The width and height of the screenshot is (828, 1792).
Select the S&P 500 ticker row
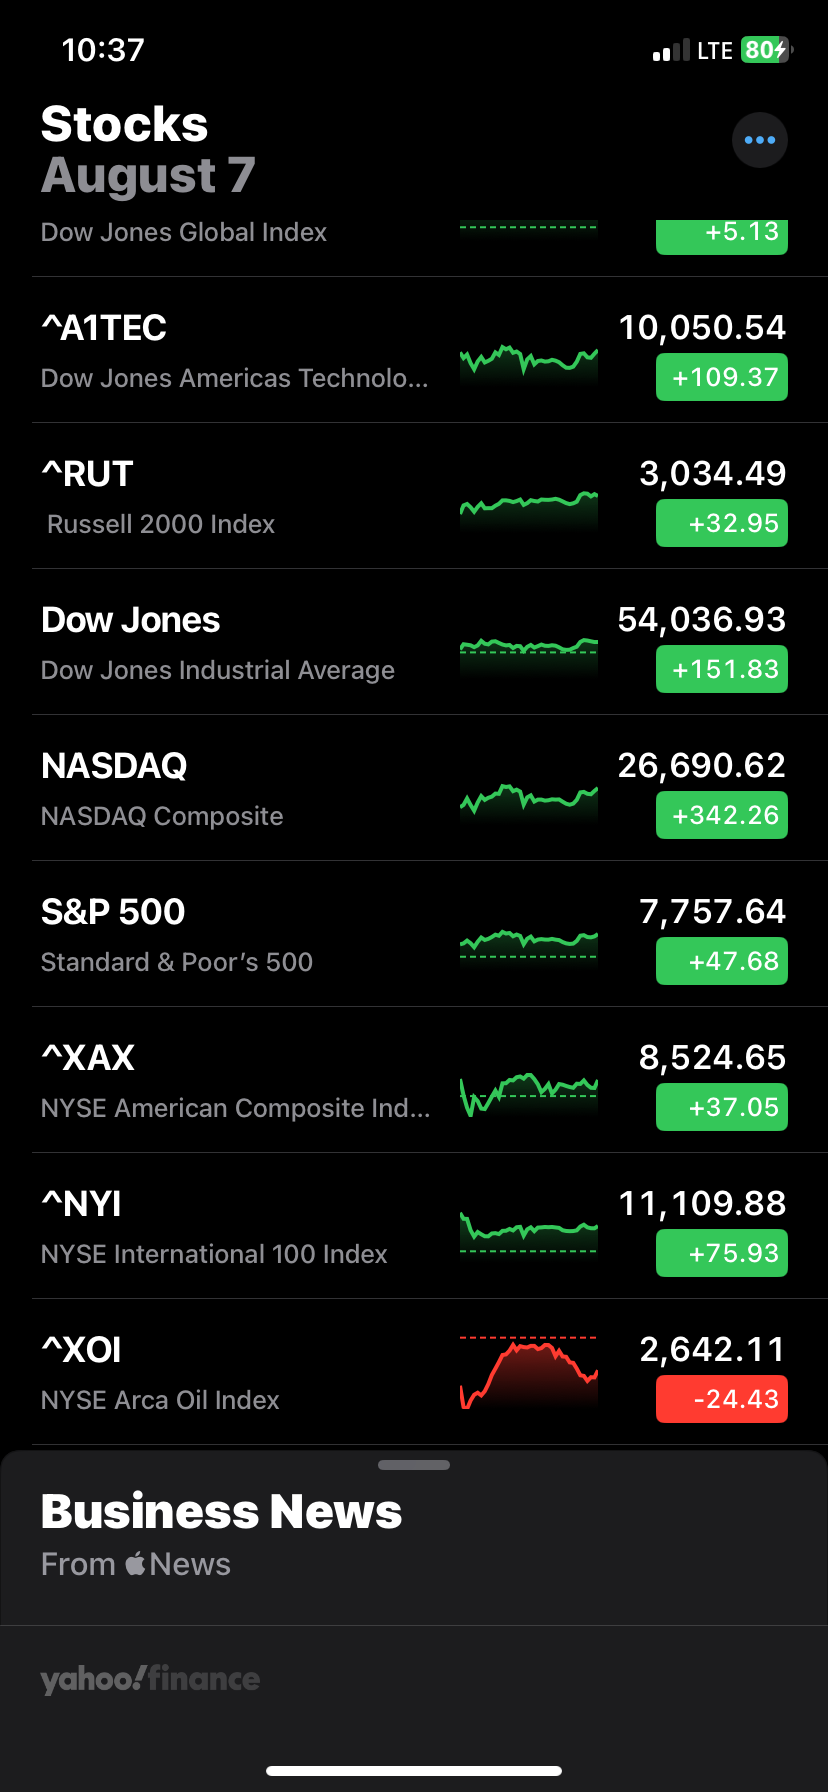414,934
